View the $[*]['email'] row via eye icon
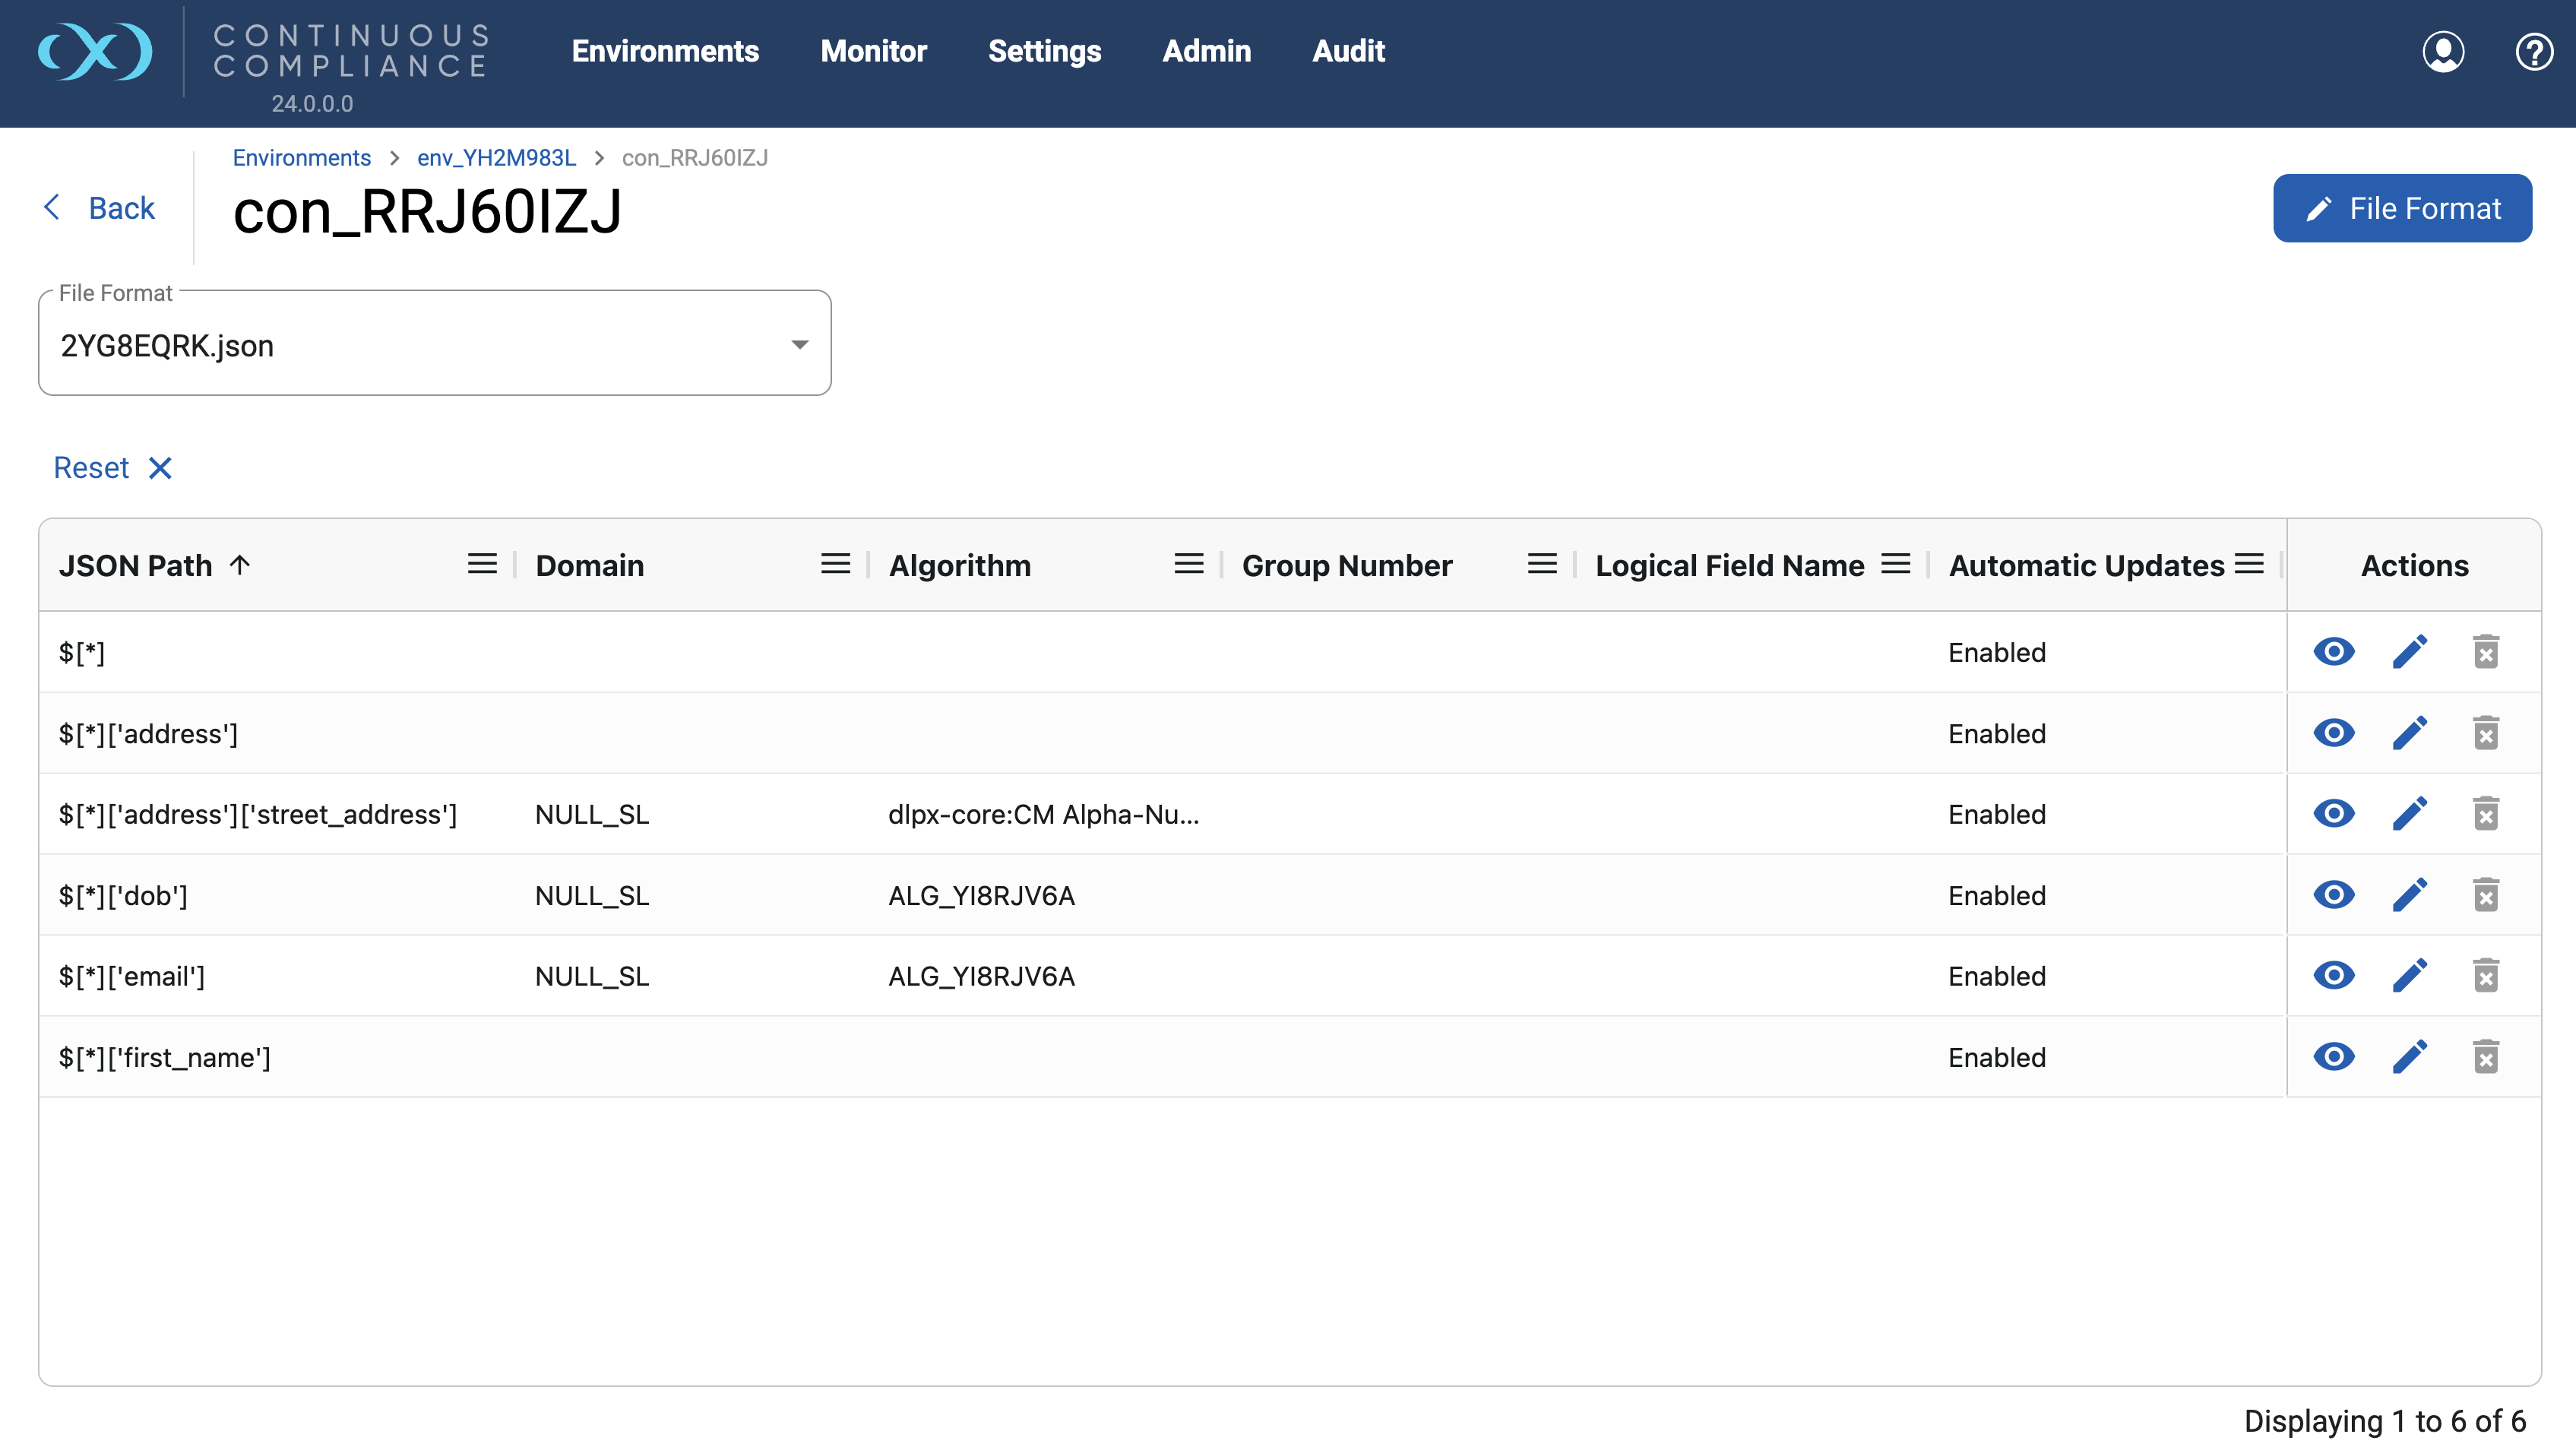The height and width of the screenshot is (1450, 2576). (x=2333, y=976)
